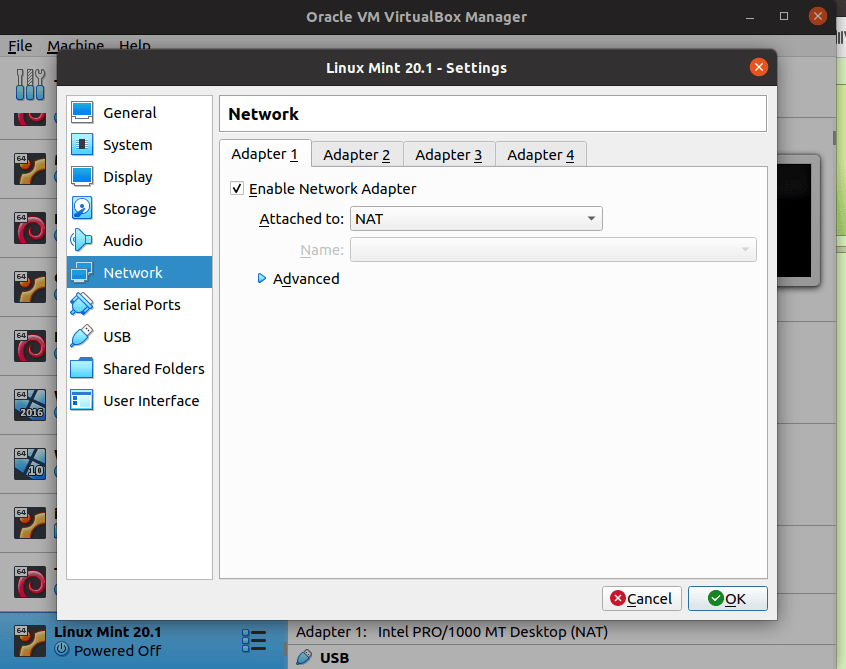The width and height of the screenshot is (846, 669).
Task: Select the General settings icon
Action: coord(82,113)
